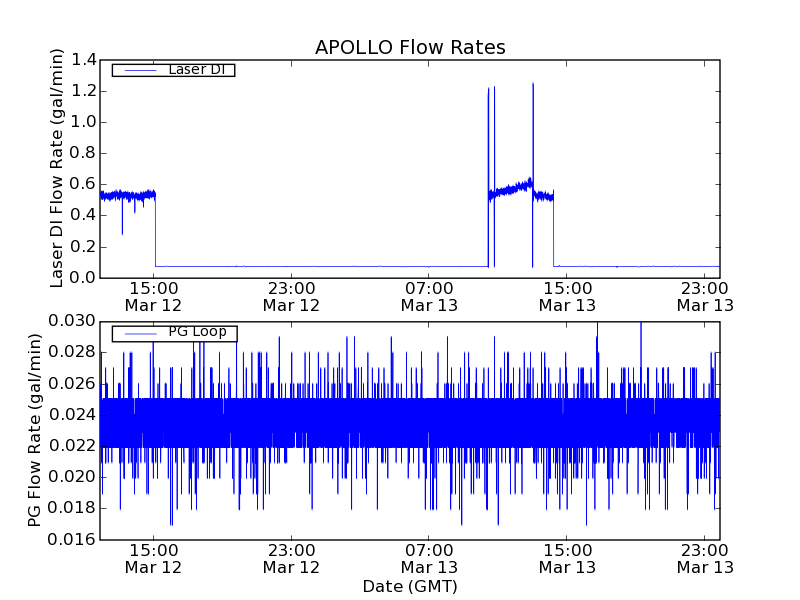Image resolution: width=800 pixels, height=600 pixels.
Task: Click the 0.030 tick on PG axis
Action: point(72,321)
